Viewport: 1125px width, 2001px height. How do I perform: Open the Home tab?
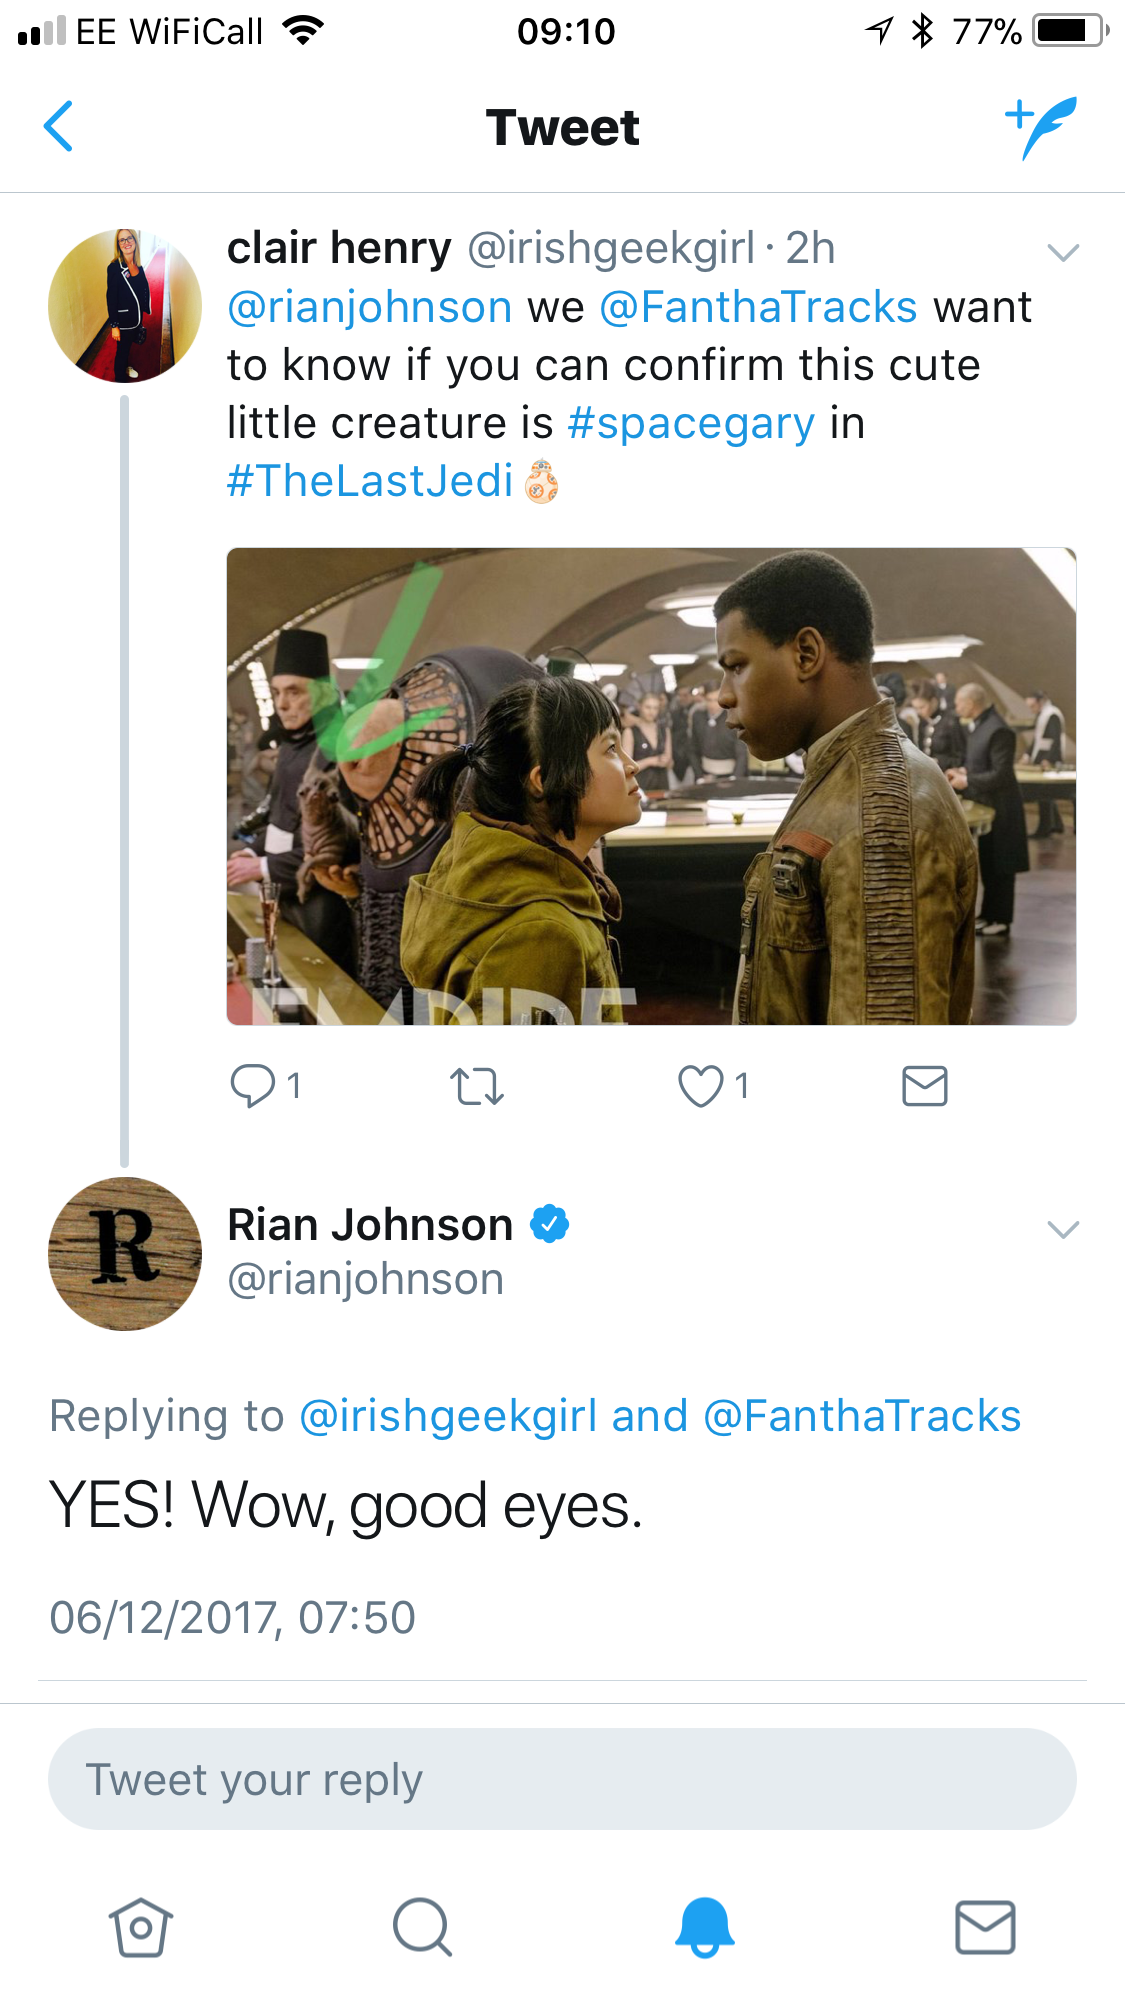point(140,1927)
